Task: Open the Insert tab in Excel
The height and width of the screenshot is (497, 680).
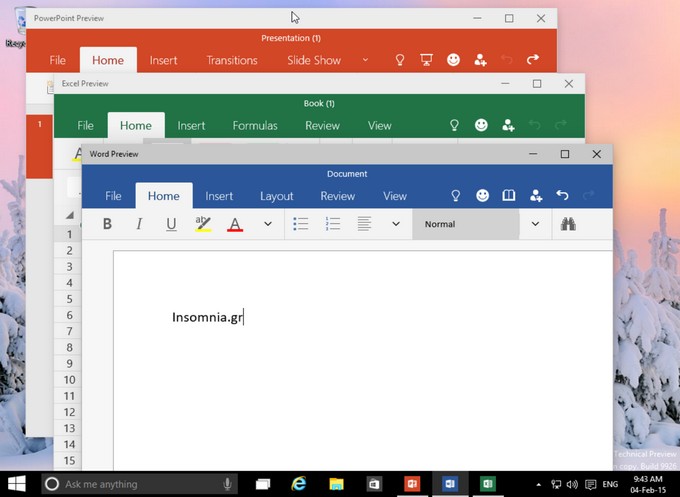Action: (x=191, y=126)
